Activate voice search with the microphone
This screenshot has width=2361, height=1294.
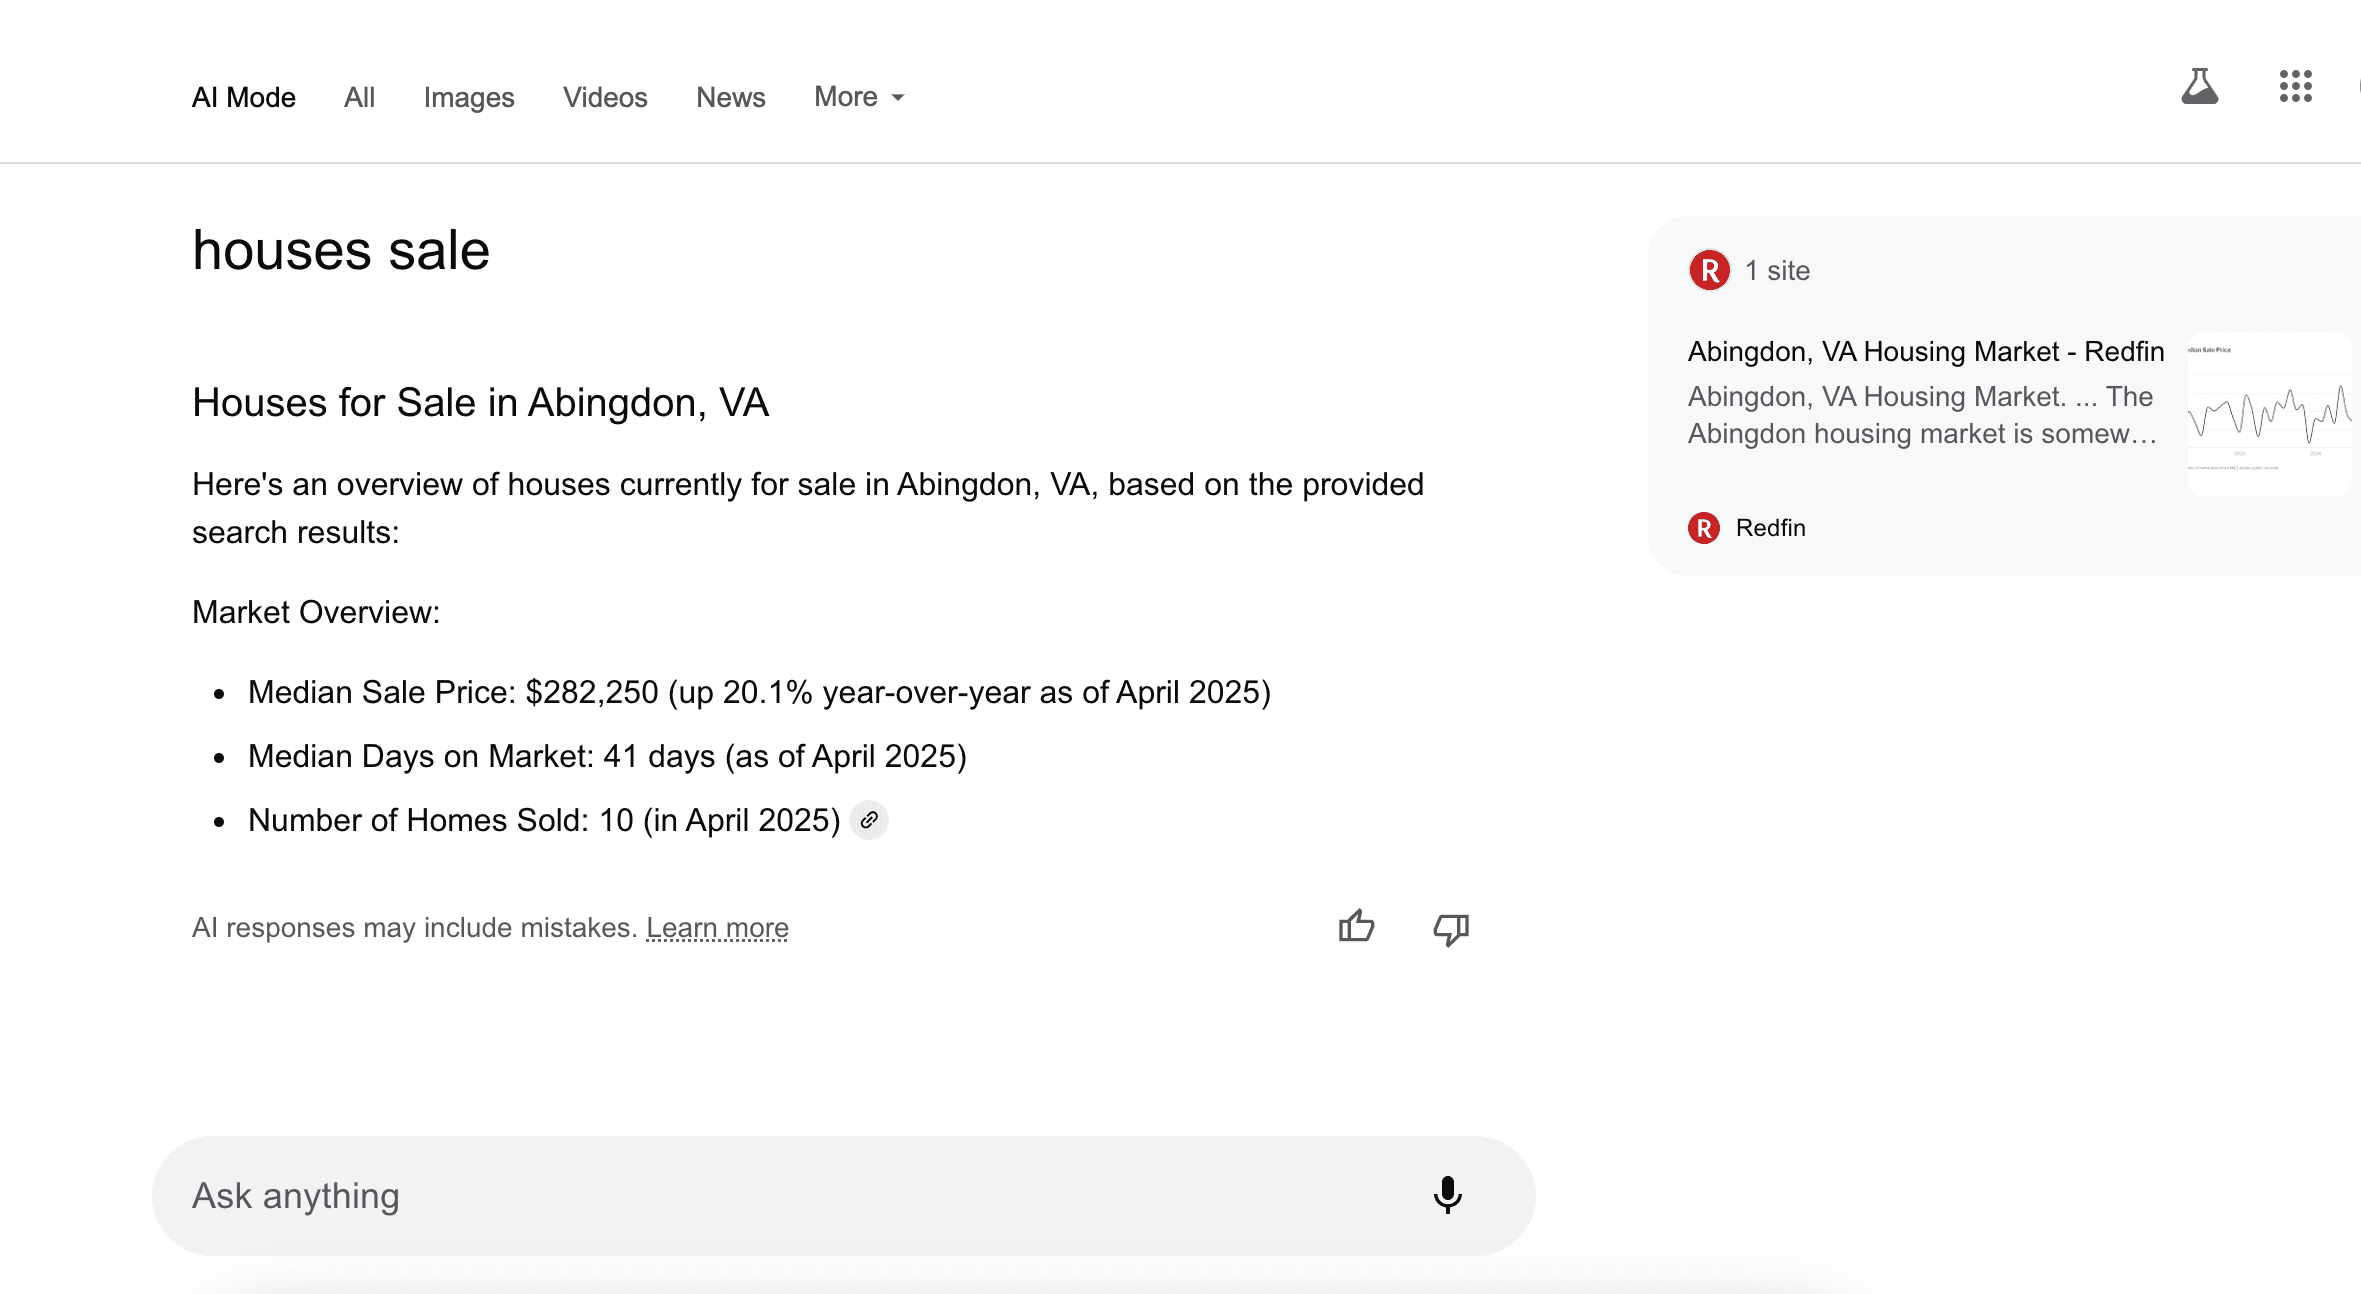(1447, 1195)
